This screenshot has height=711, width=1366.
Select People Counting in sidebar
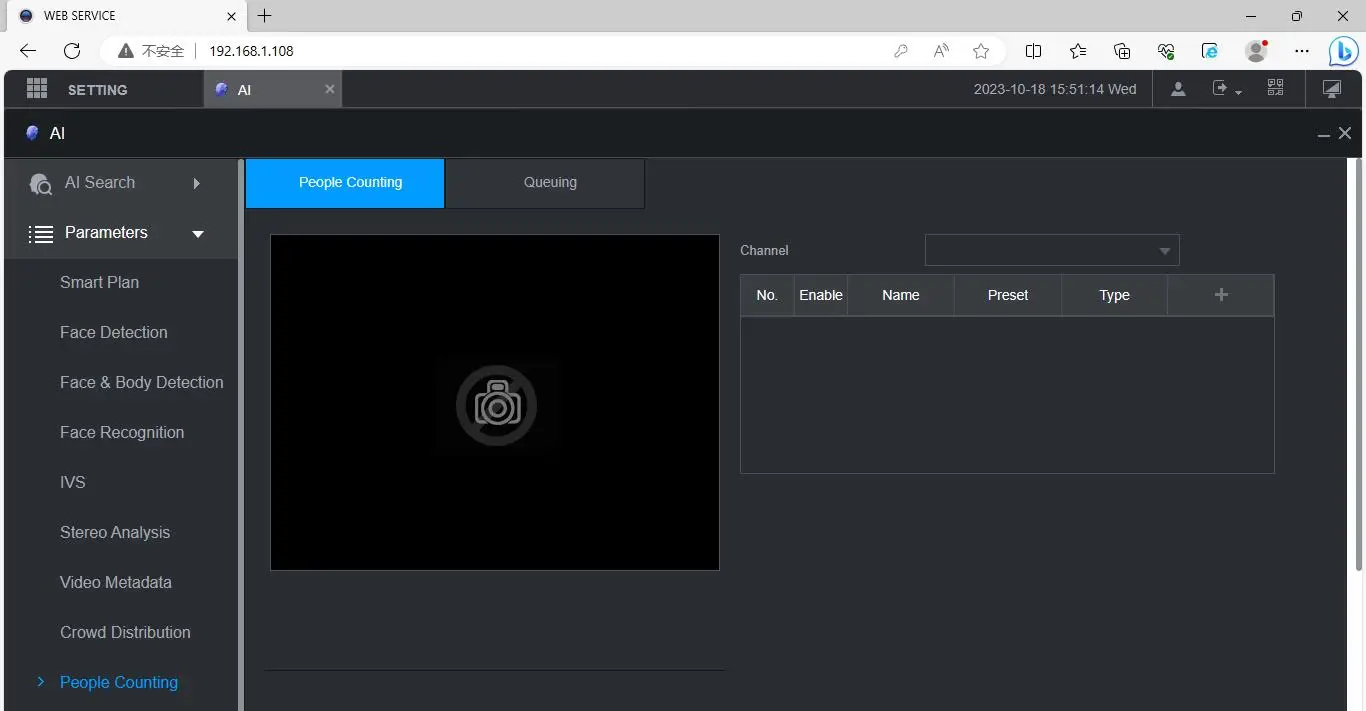pyautogui.click(x=119, y=682)
